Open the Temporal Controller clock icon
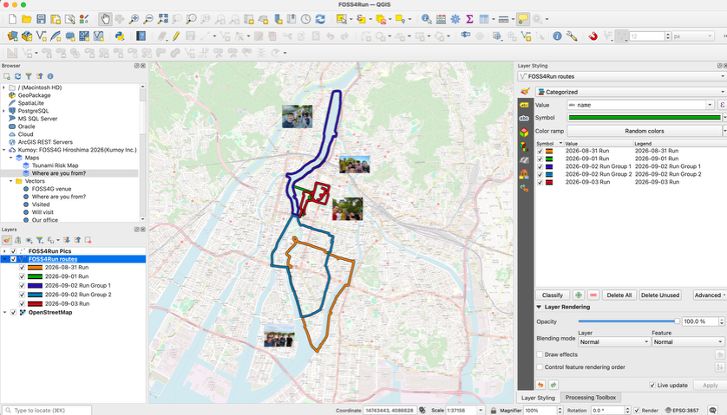Viewport: 727px width, 415px height. point(306,19)
